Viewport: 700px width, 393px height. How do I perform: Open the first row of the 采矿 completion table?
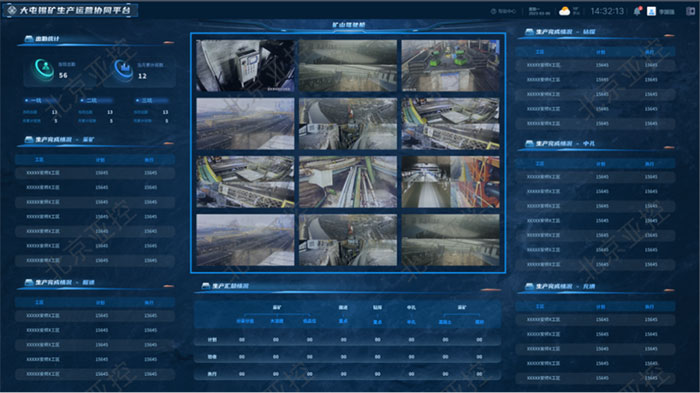click(x=95, y=173)
